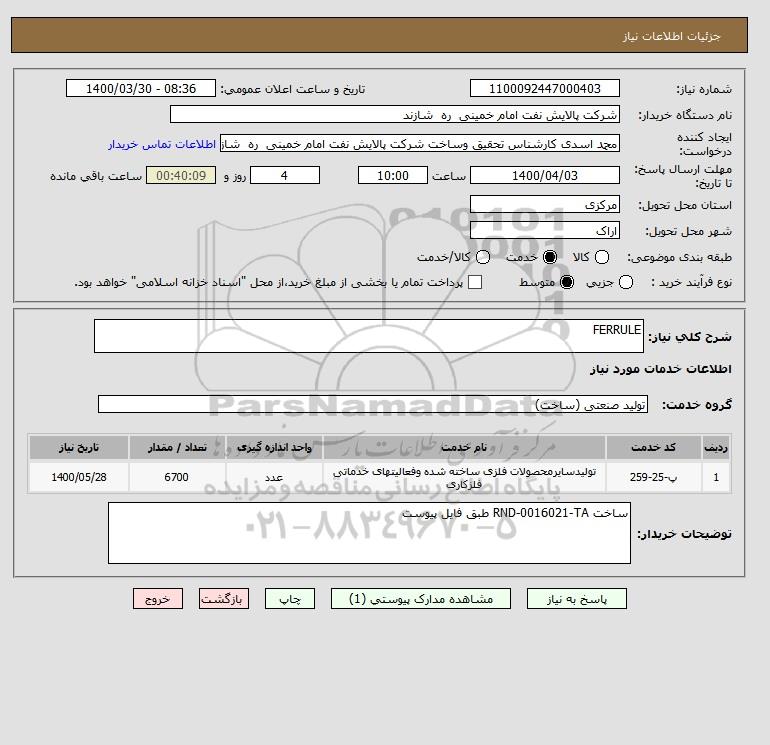Select the کالا/خدمت radio option
The image size is (770, 745).
pyautogui.click(x=483, y=257)
